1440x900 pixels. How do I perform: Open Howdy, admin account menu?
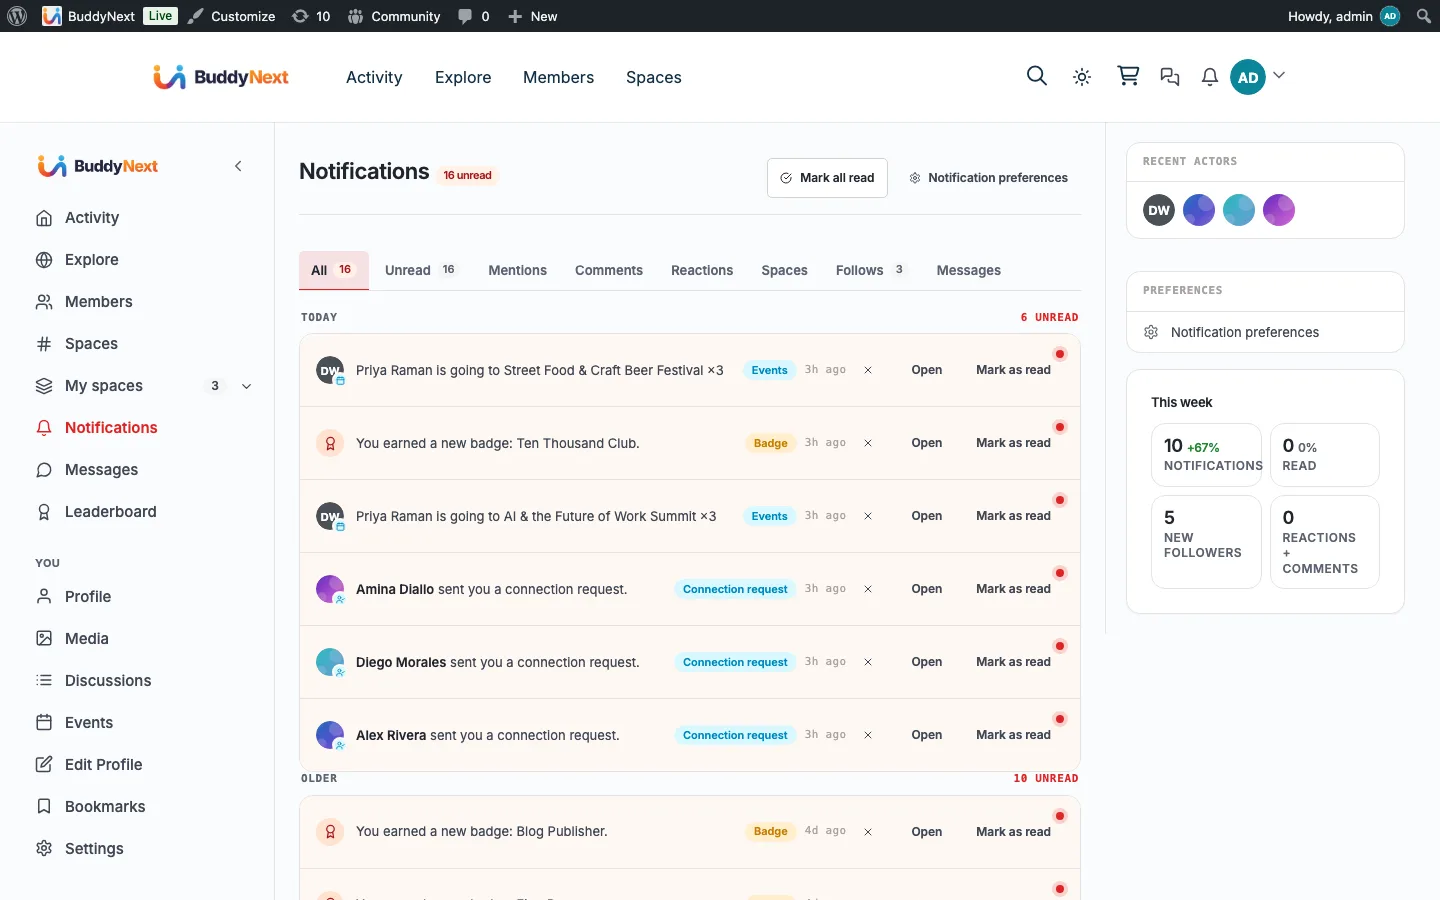(1344, 16)
